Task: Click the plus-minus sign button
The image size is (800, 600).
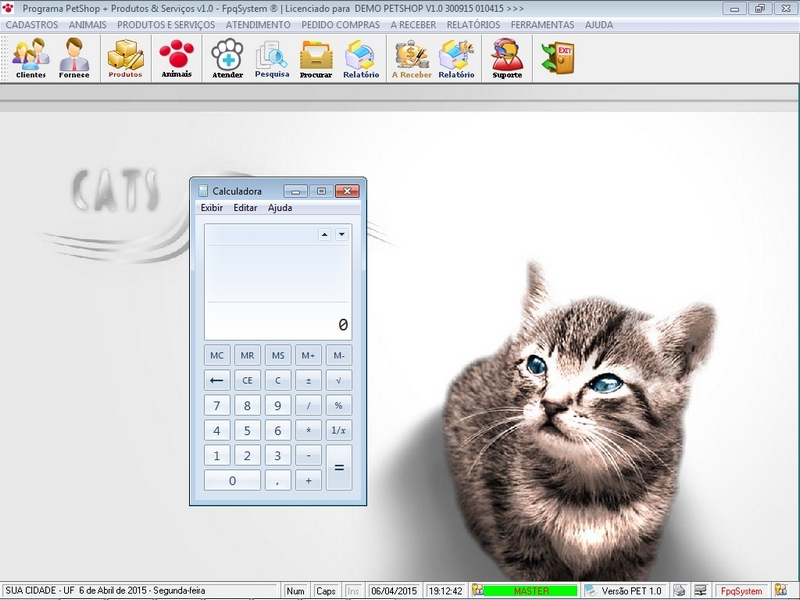Action: (x=308, y=380)
